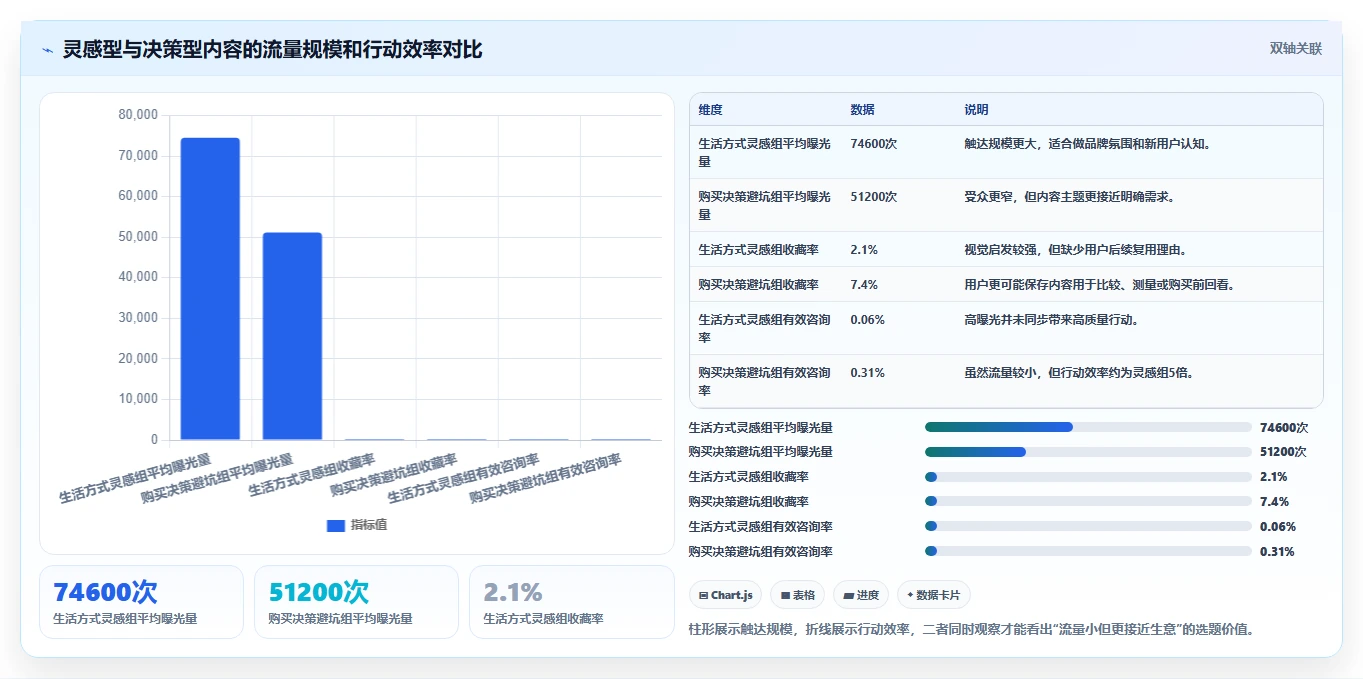Click the 数据 table column header
The width and height of the screenshot is (1363, 679).
[x=863, y=110]
